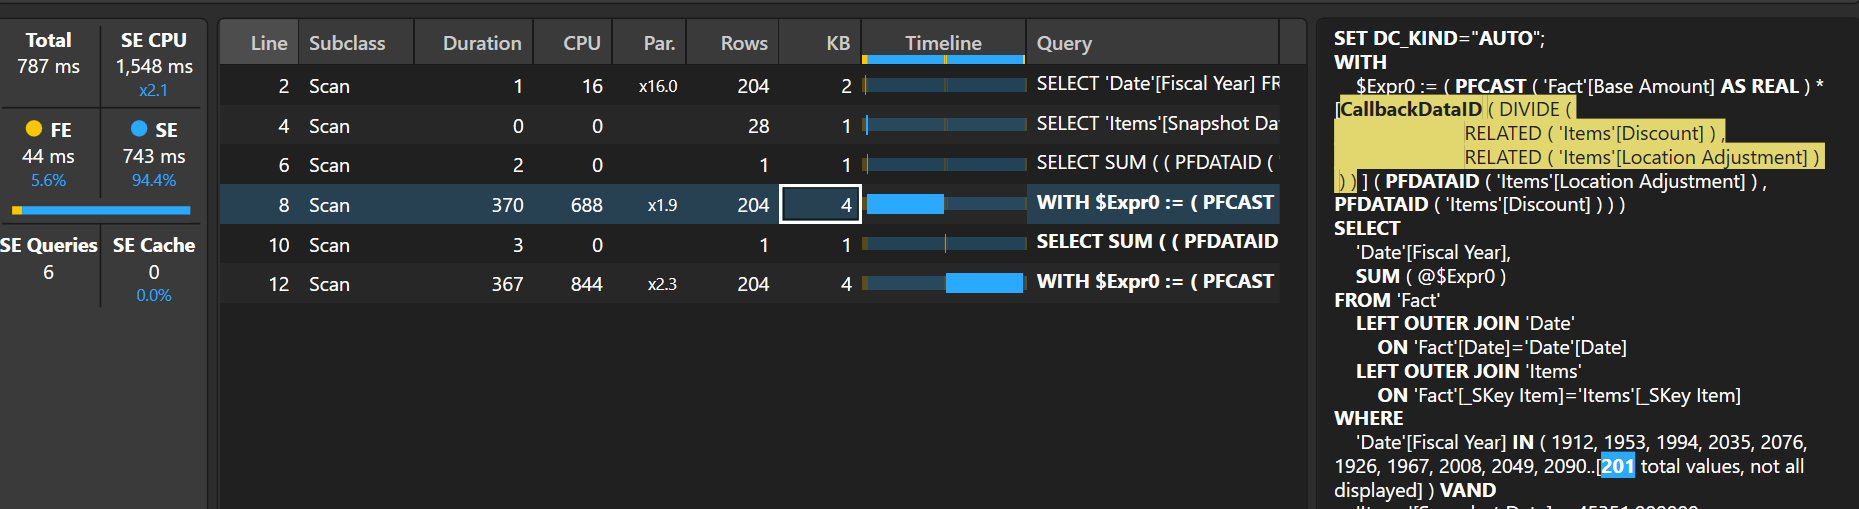Click the Query column header
This screenshot has height=509, width=1859.
[x=1064, y=43]
